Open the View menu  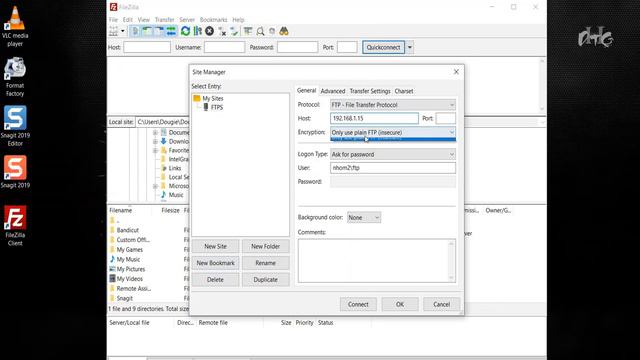[144, 20]
